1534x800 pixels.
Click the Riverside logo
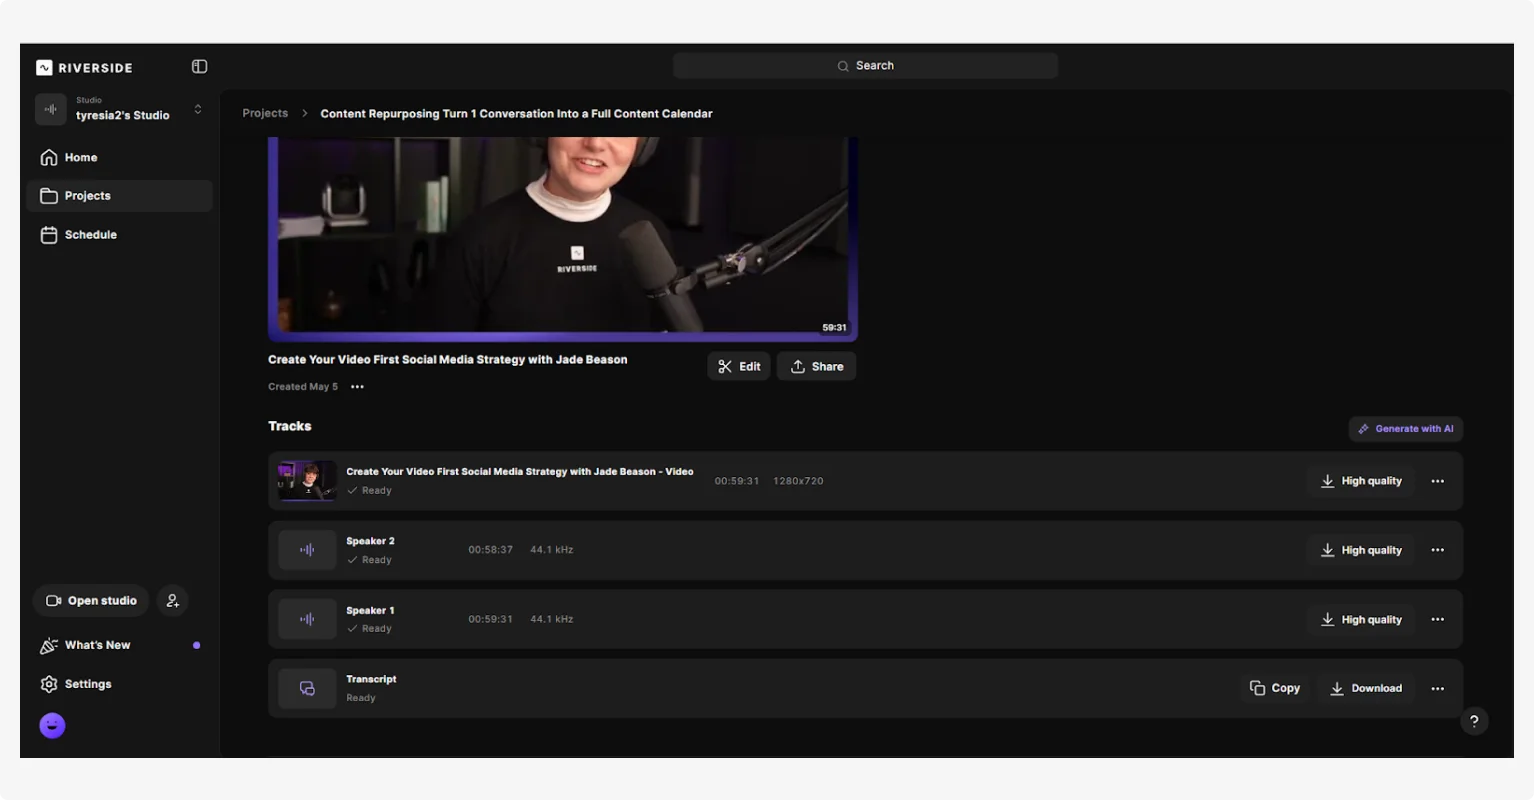click(x=85, y=67)
